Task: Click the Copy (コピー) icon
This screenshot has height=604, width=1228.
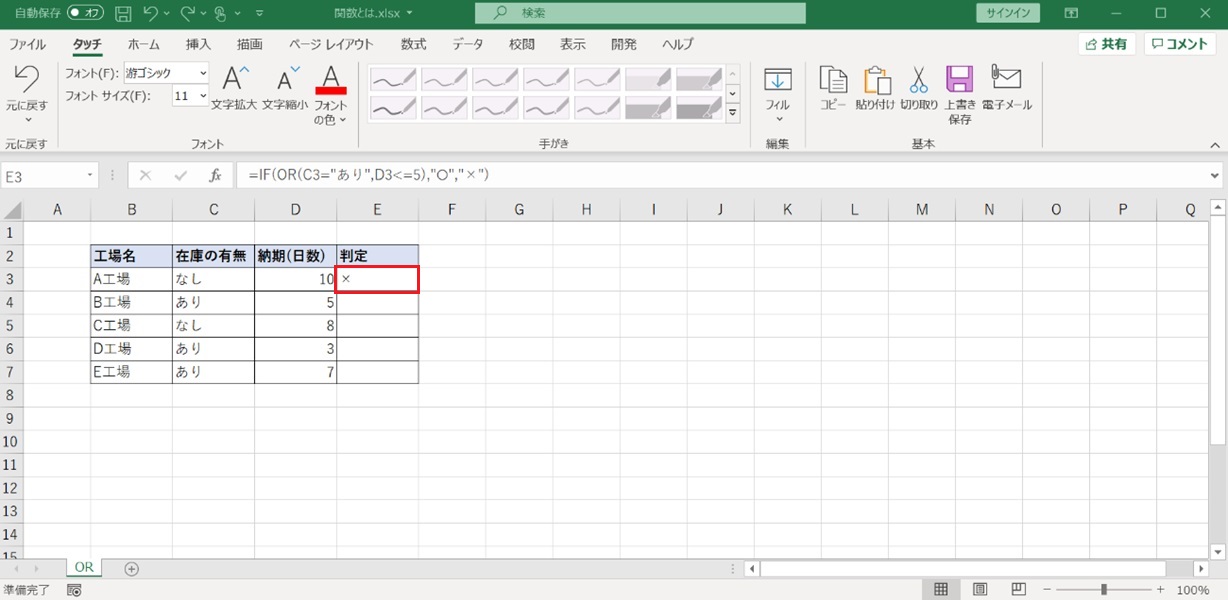Action: (833, 82)
